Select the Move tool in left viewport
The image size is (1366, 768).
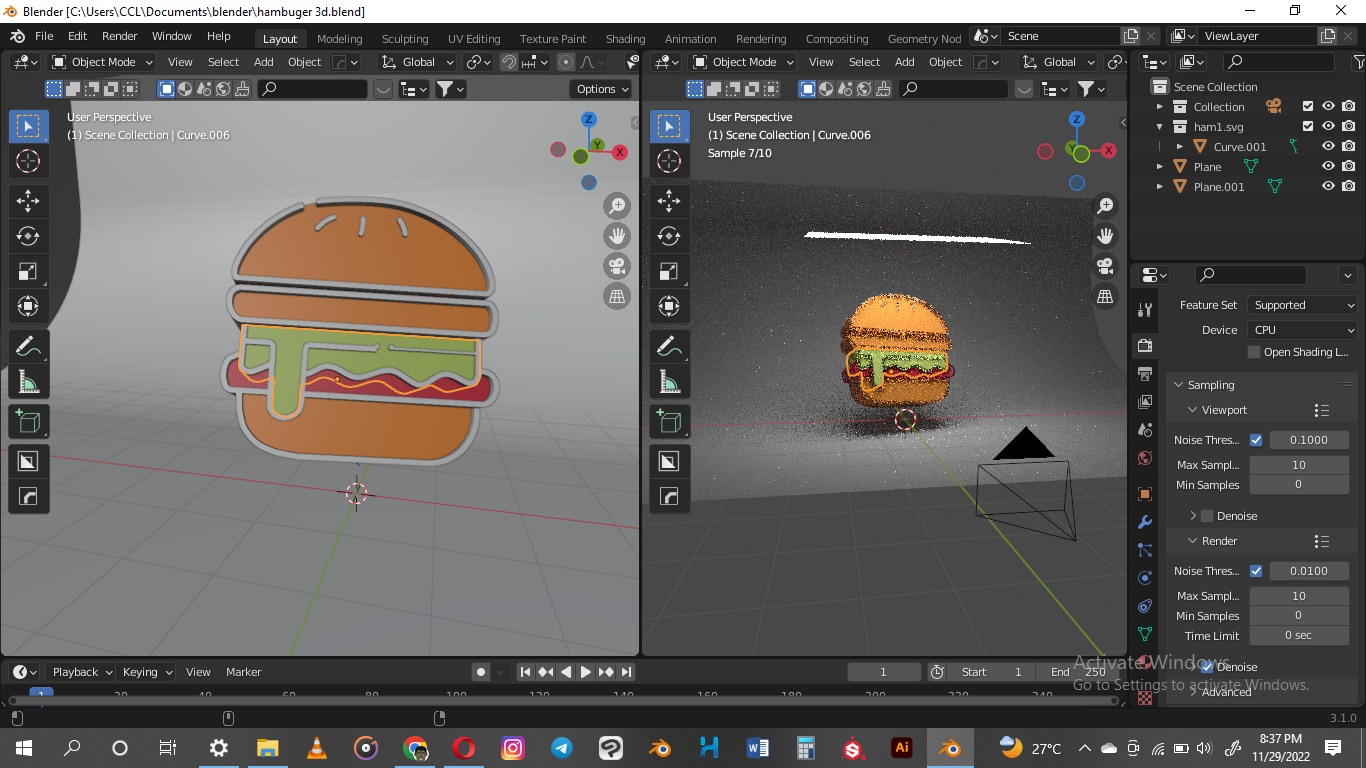point(28,201)
